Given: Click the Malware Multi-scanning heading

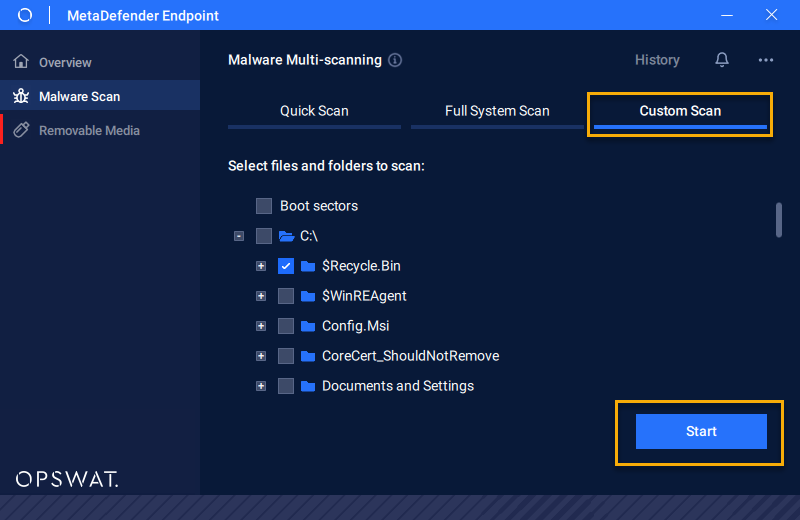Looking at the screenshot, I should pos(305,60).
